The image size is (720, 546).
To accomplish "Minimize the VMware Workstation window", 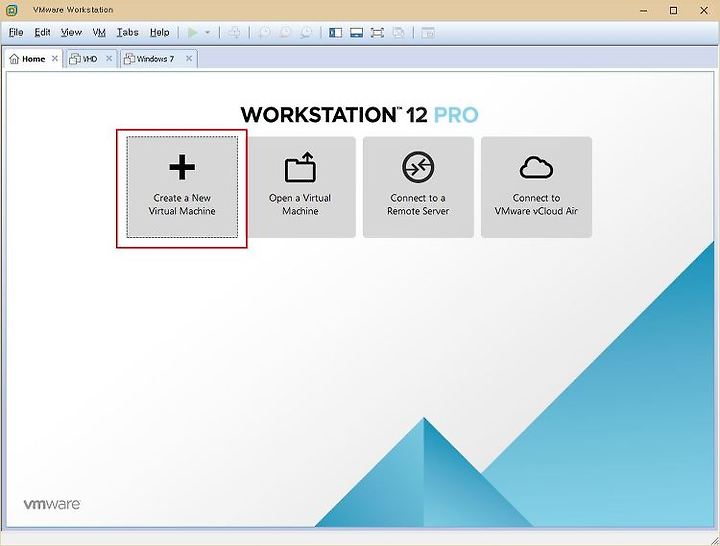I will [x=644, y=10].
